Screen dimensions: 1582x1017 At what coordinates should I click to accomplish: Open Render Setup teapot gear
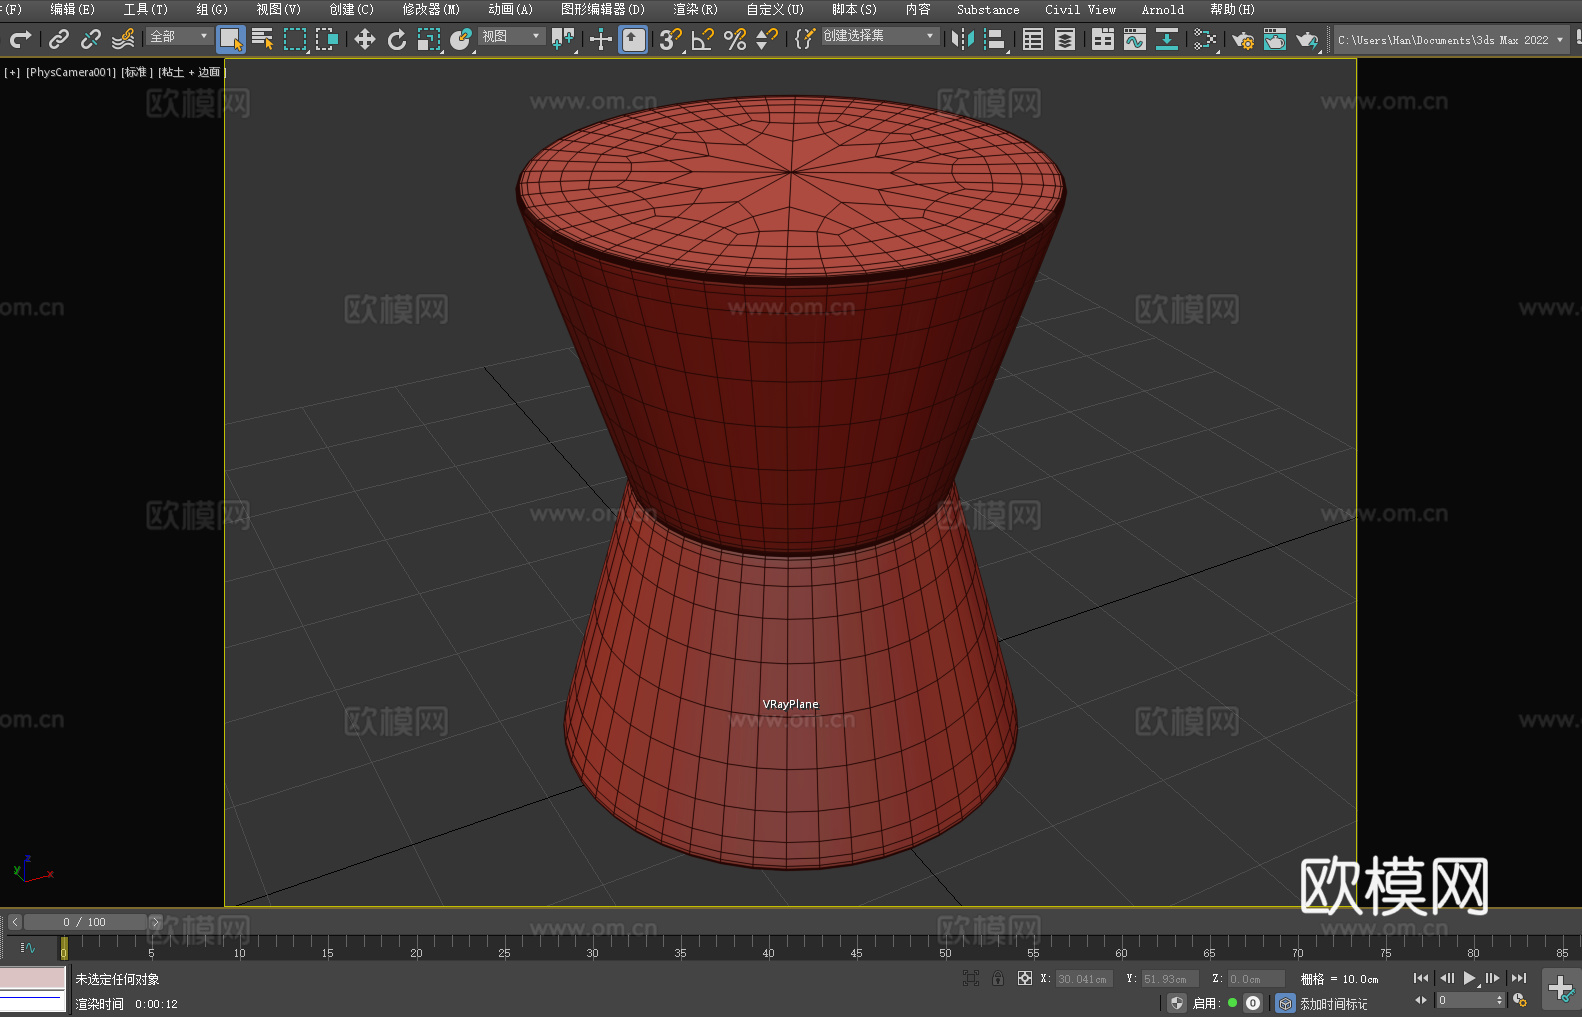click(x=1243, y=39)
